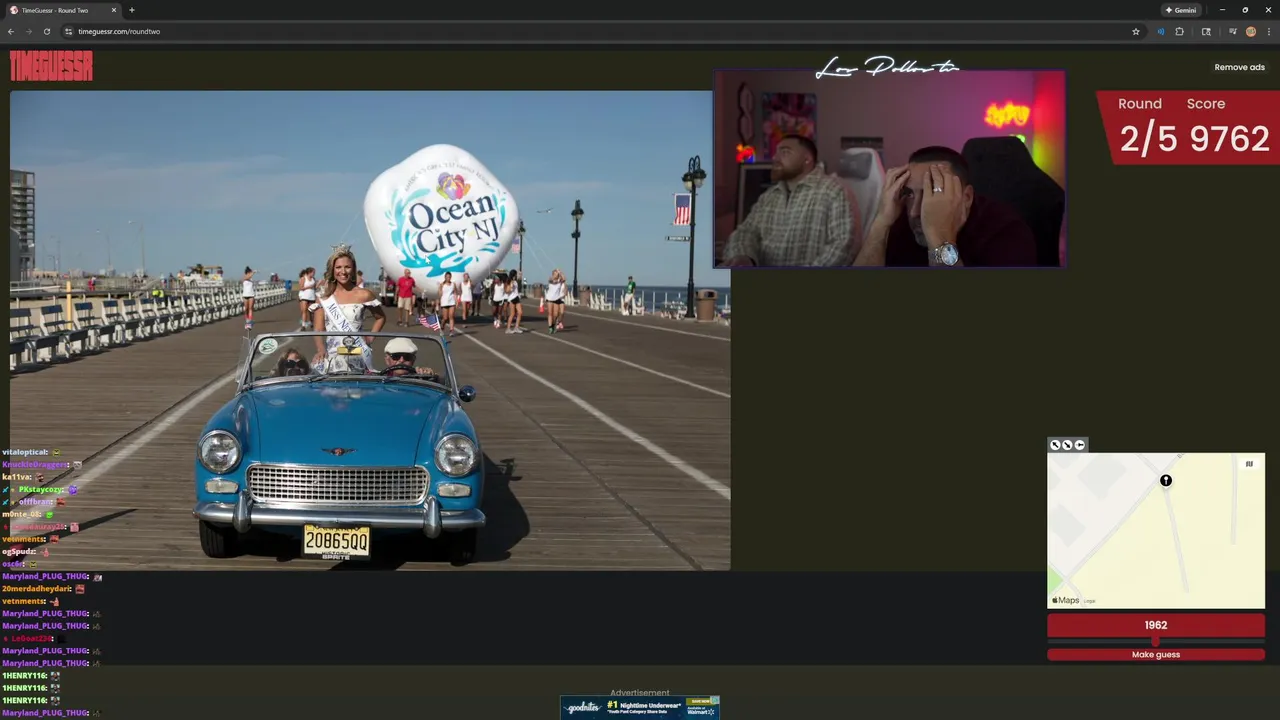Click the TimeGuessr logo
Viewport: 1280px width, 720px height.
coord(51,66)
